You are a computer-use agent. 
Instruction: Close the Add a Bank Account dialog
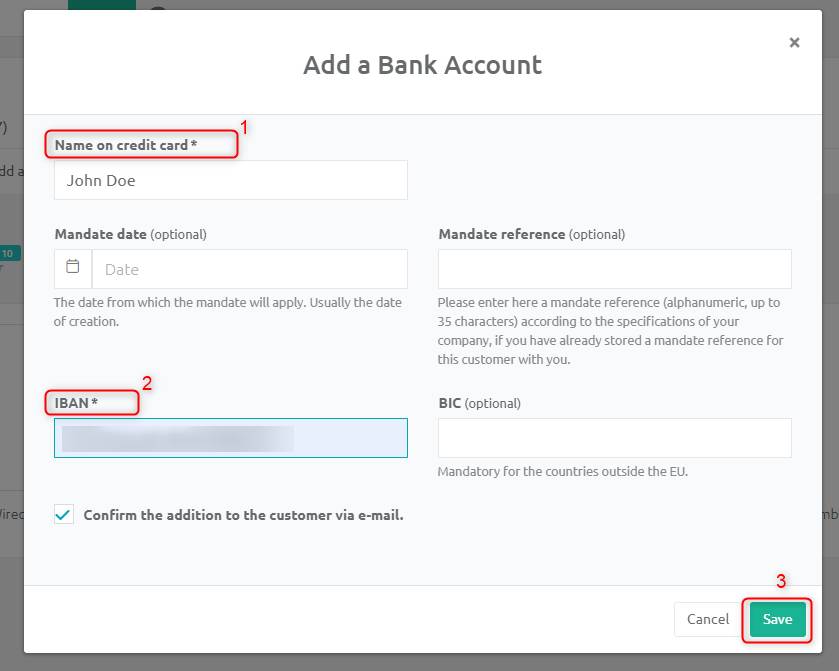tap(794, 43)
